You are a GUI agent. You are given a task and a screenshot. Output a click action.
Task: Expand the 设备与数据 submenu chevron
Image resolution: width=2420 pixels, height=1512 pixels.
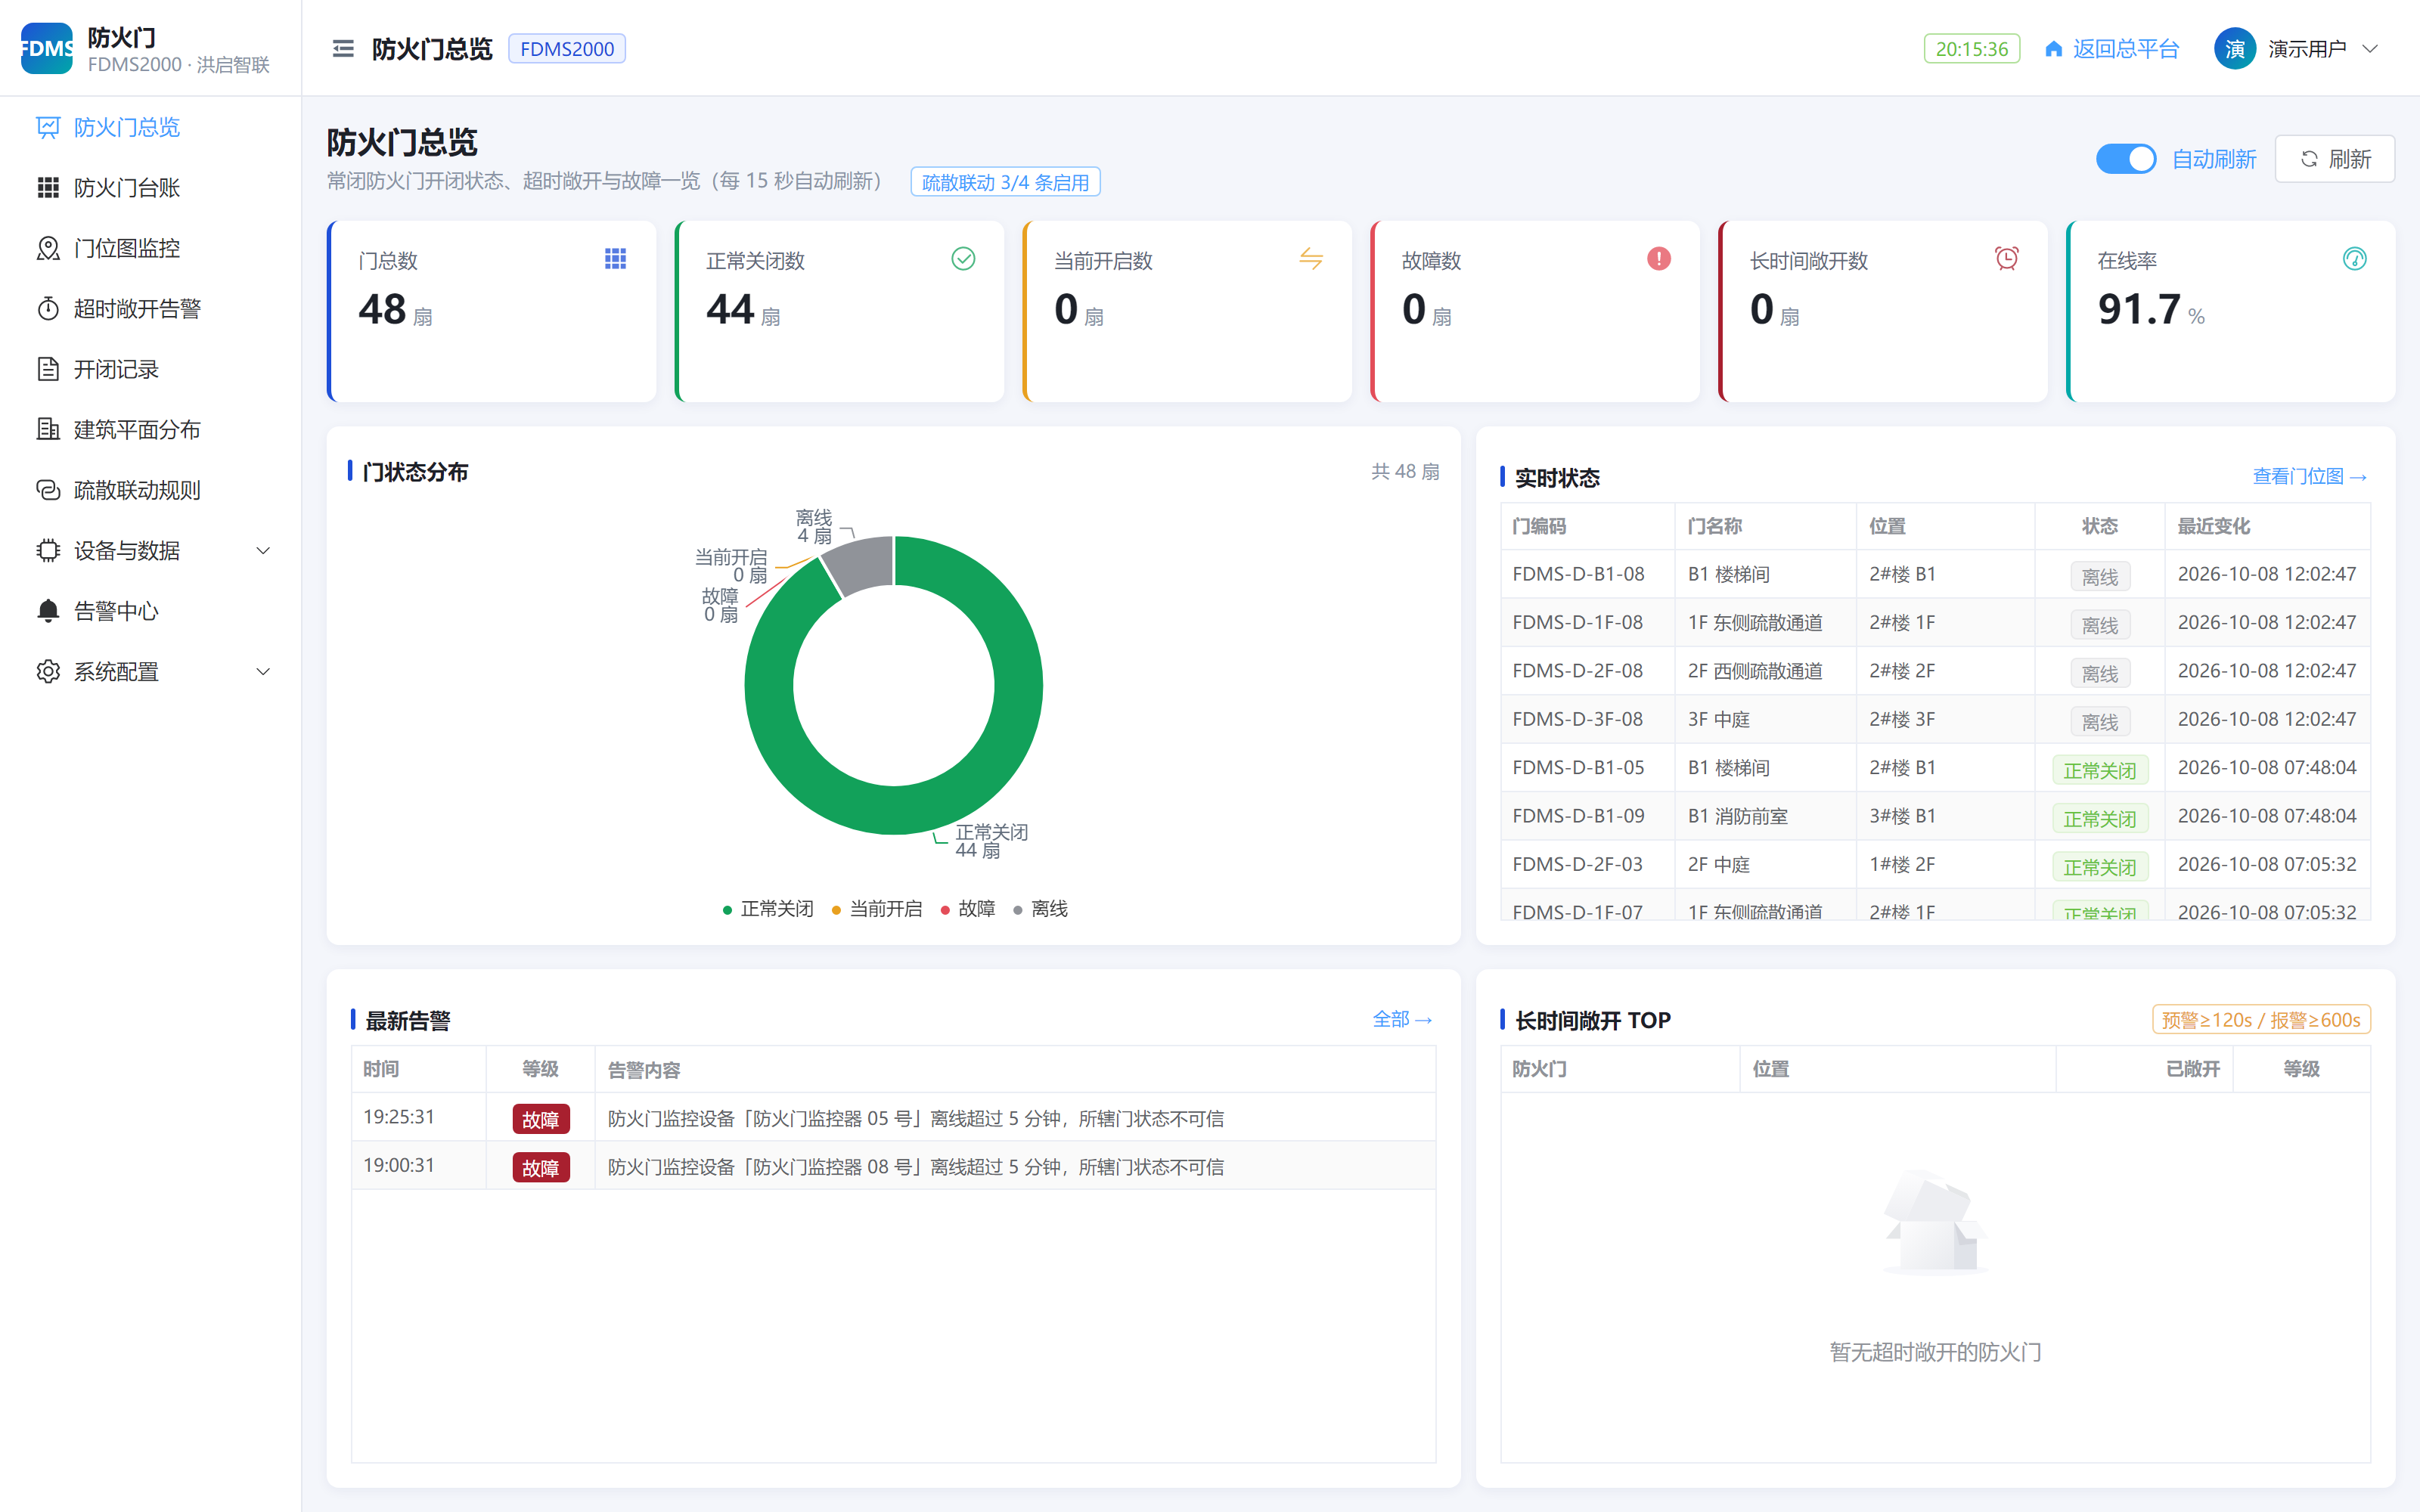[263, 551]
